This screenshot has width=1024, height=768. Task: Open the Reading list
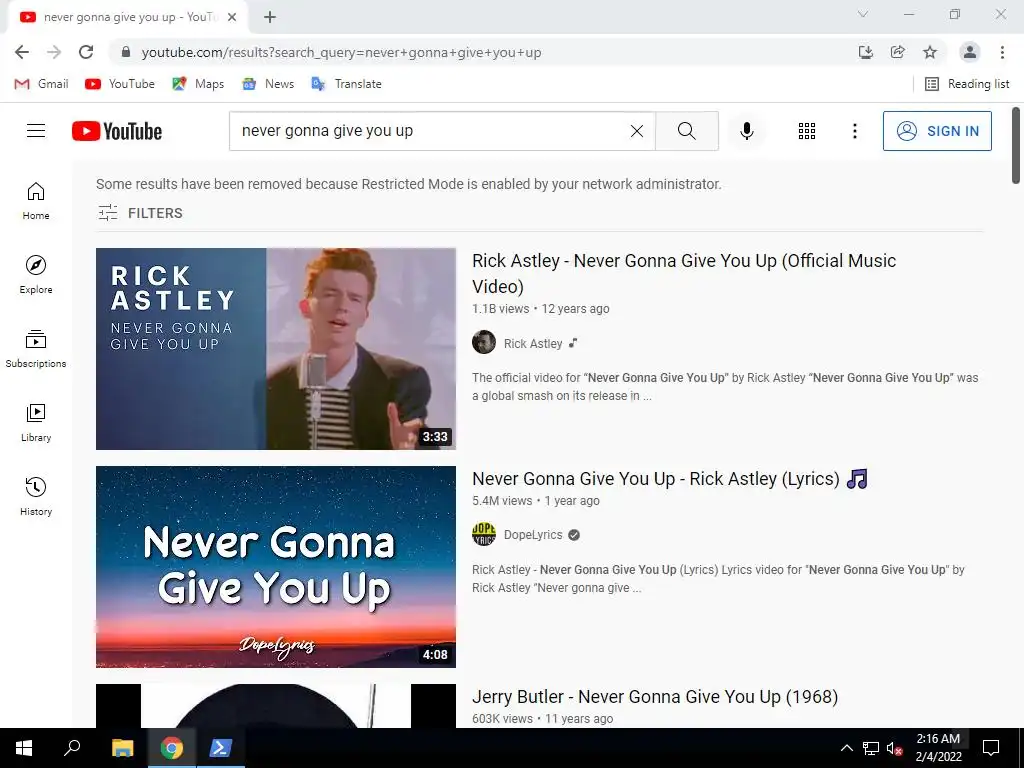[x=967, y=84]
